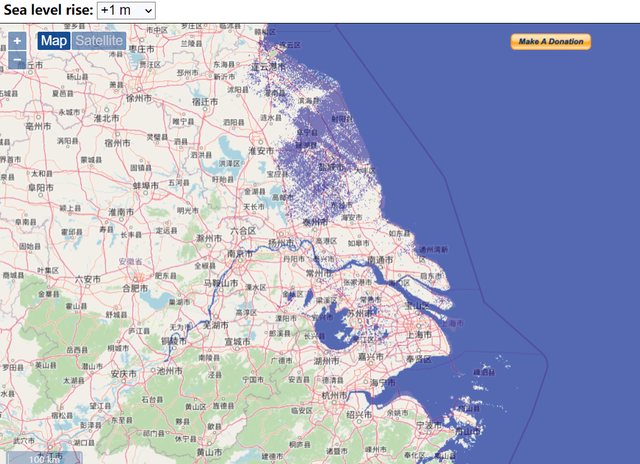
Task: Zoom in with the plus button
Action: click(x=17, y=41)
